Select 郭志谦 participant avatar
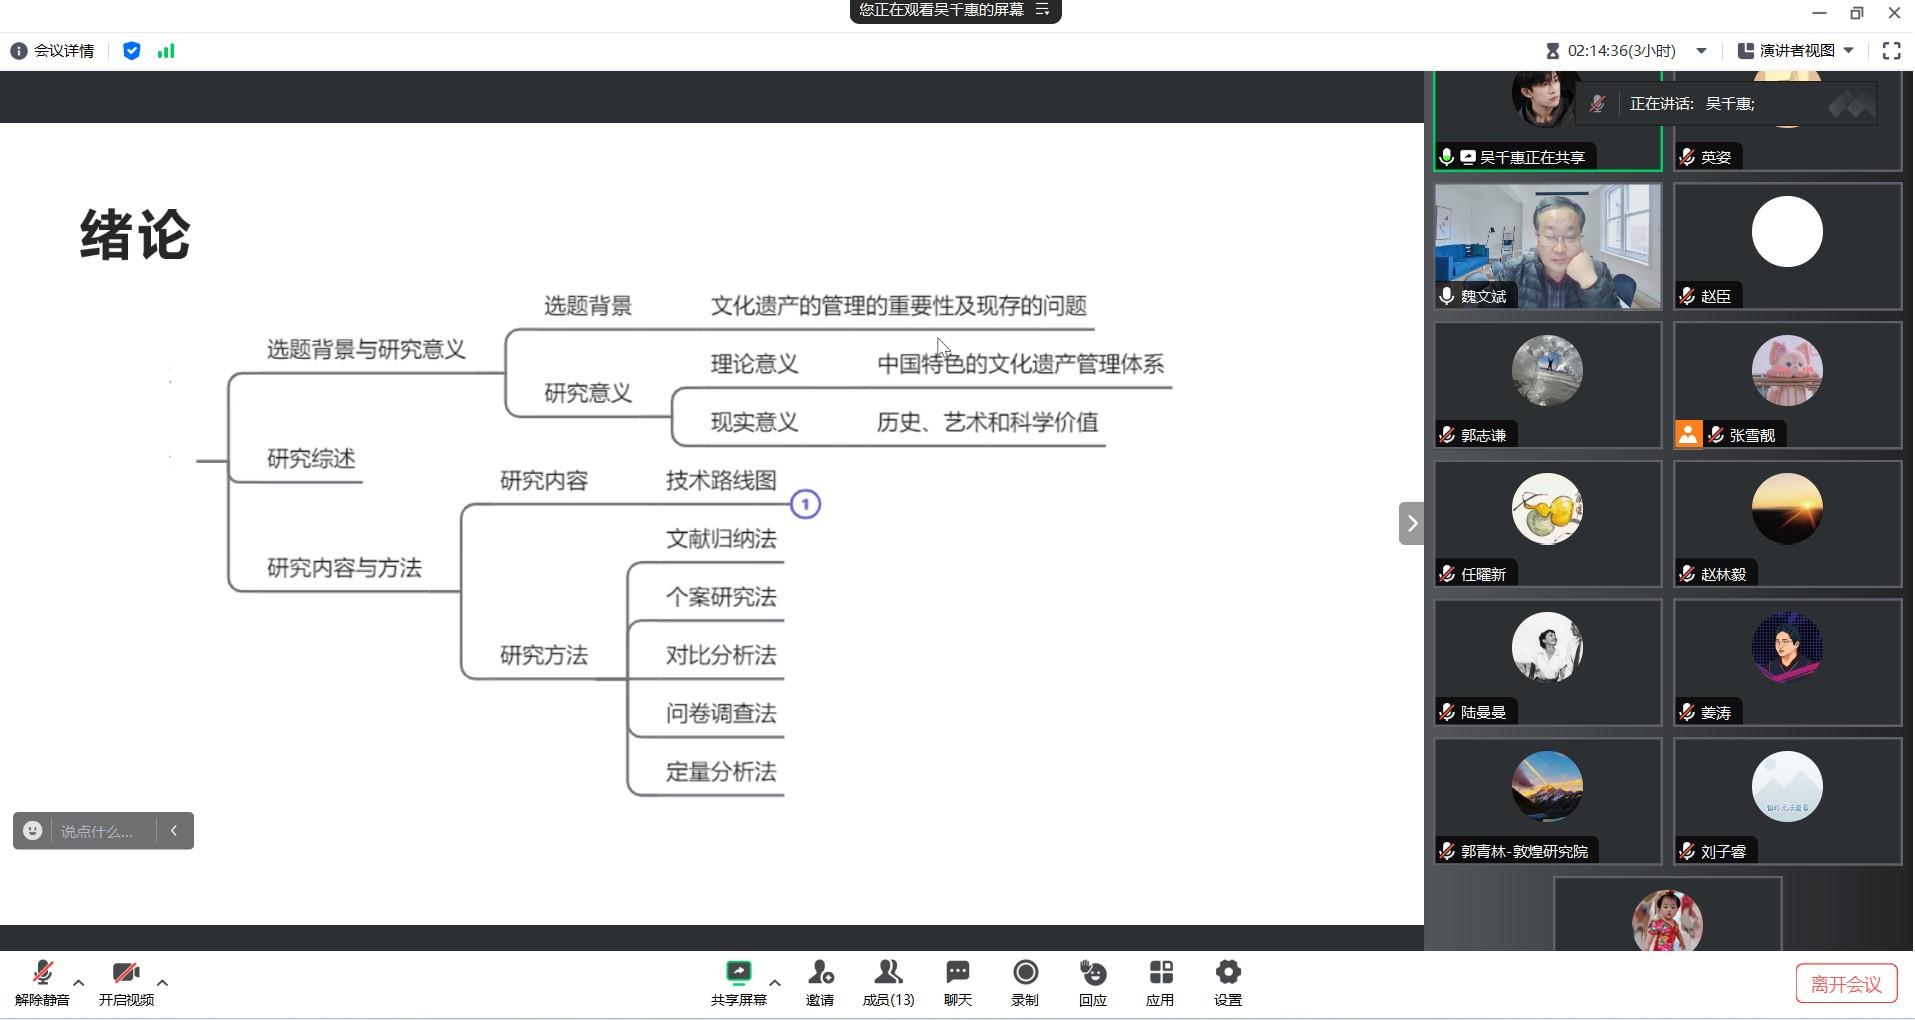The height and width of the screenshot is (1020, 1915). tap(1547, 371)
